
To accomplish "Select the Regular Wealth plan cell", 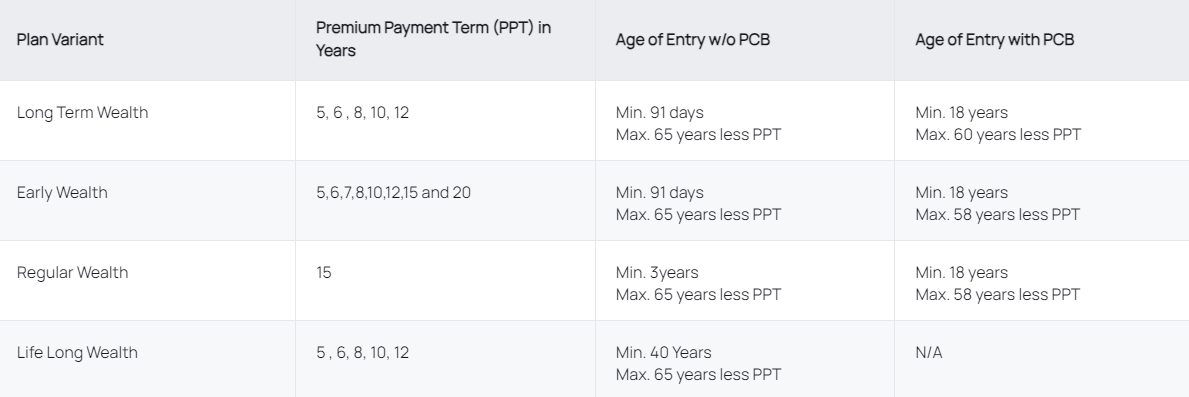I will coord(72,272).
